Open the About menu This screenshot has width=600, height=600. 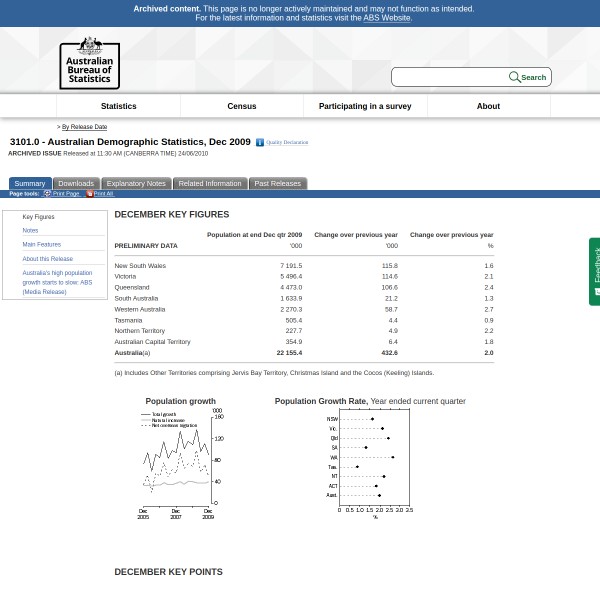[488, 106]
